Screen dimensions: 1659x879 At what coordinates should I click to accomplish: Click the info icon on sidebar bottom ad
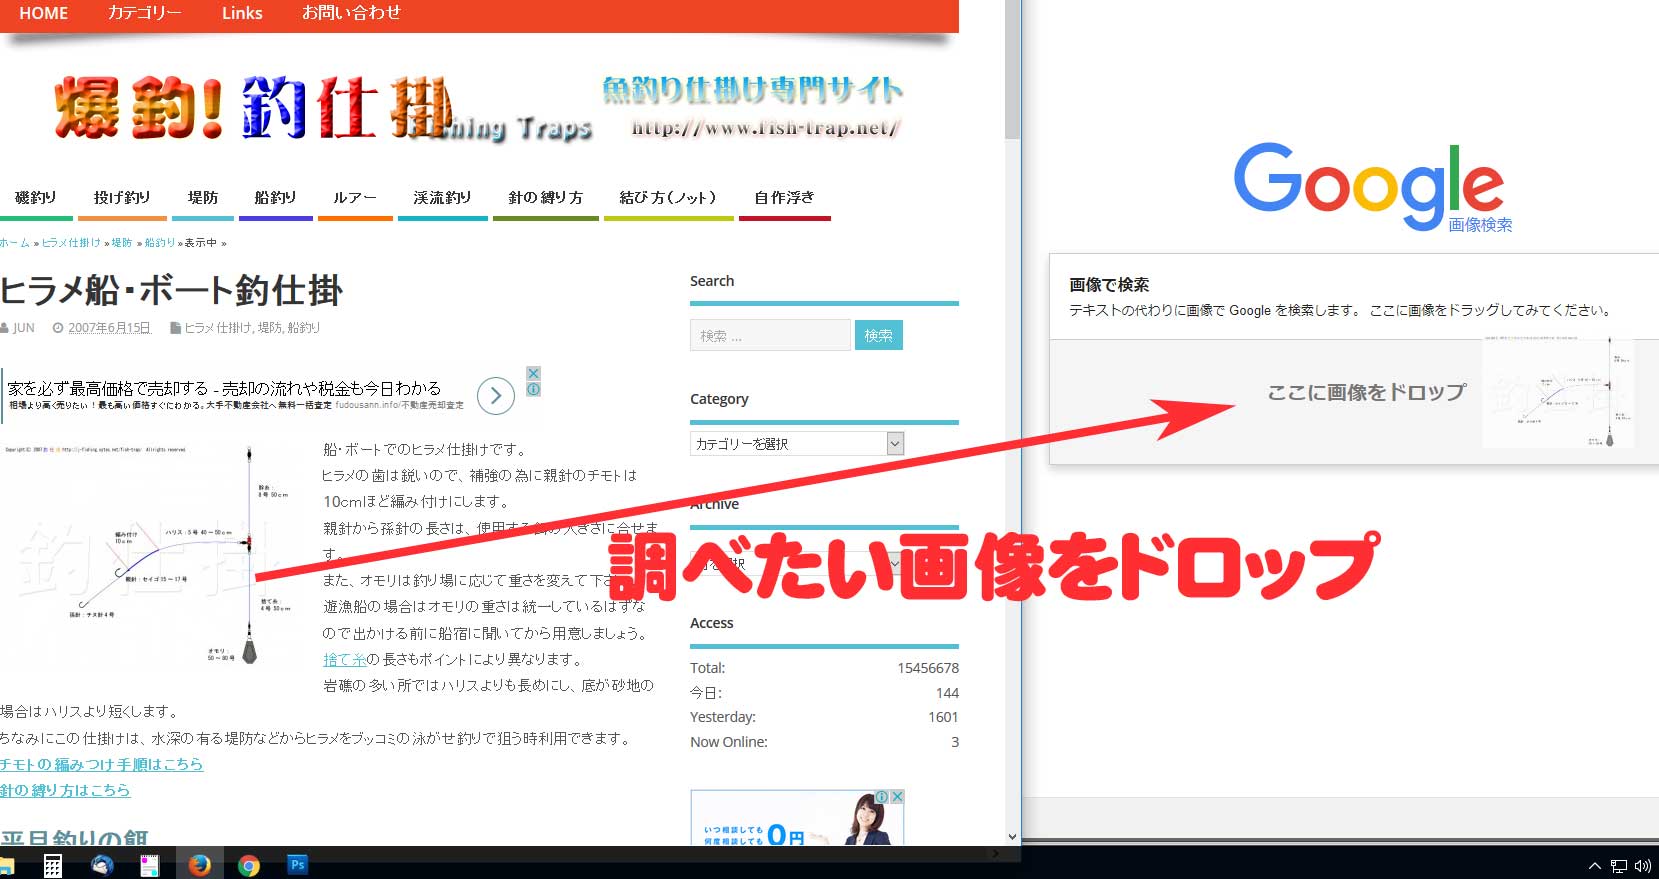coord(882,797)
